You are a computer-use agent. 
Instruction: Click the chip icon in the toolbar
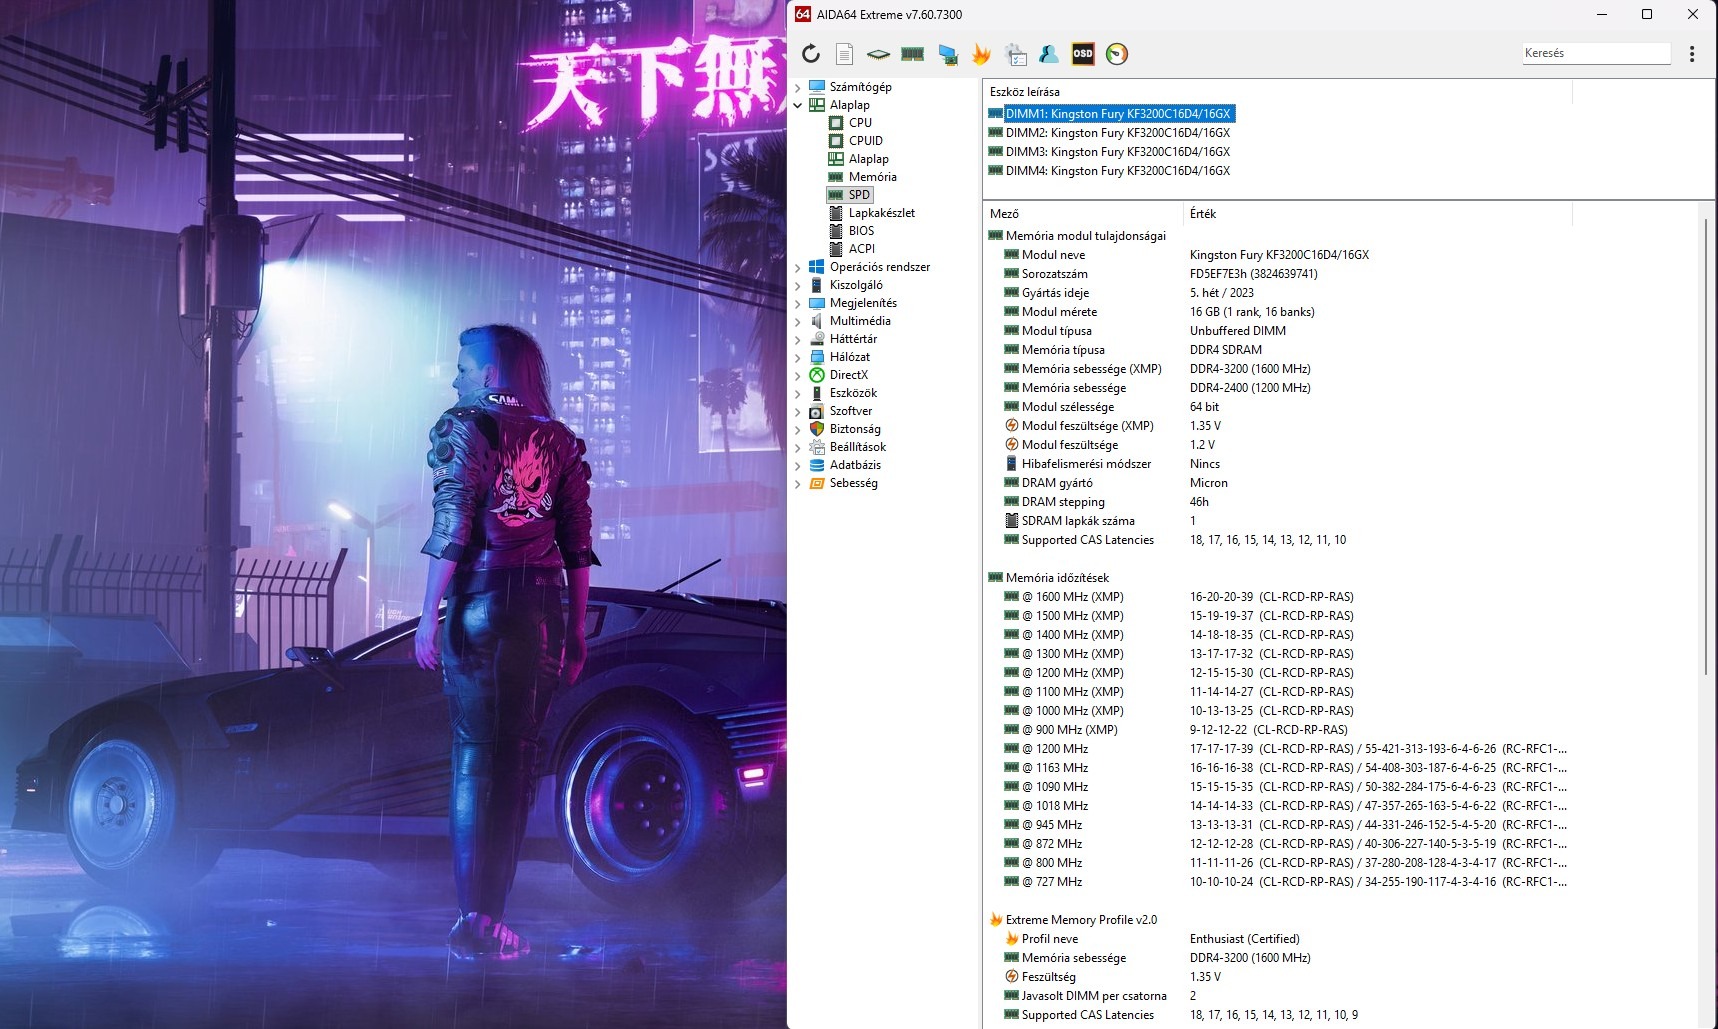click(878, 54)
